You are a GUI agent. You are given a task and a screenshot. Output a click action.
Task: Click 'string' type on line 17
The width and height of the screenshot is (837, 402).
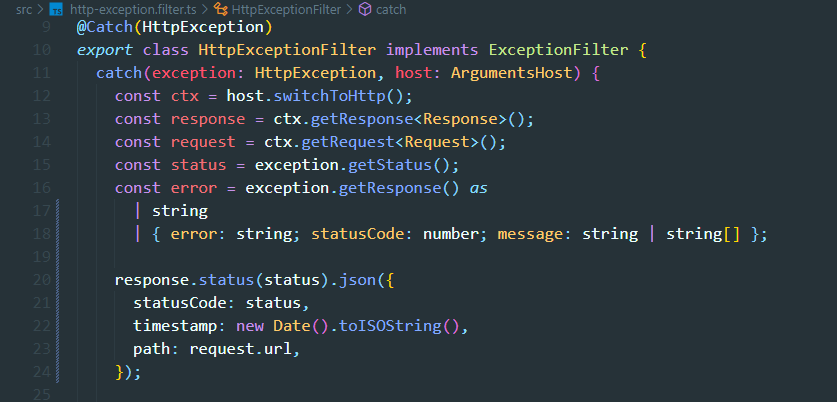click(180, 211)
